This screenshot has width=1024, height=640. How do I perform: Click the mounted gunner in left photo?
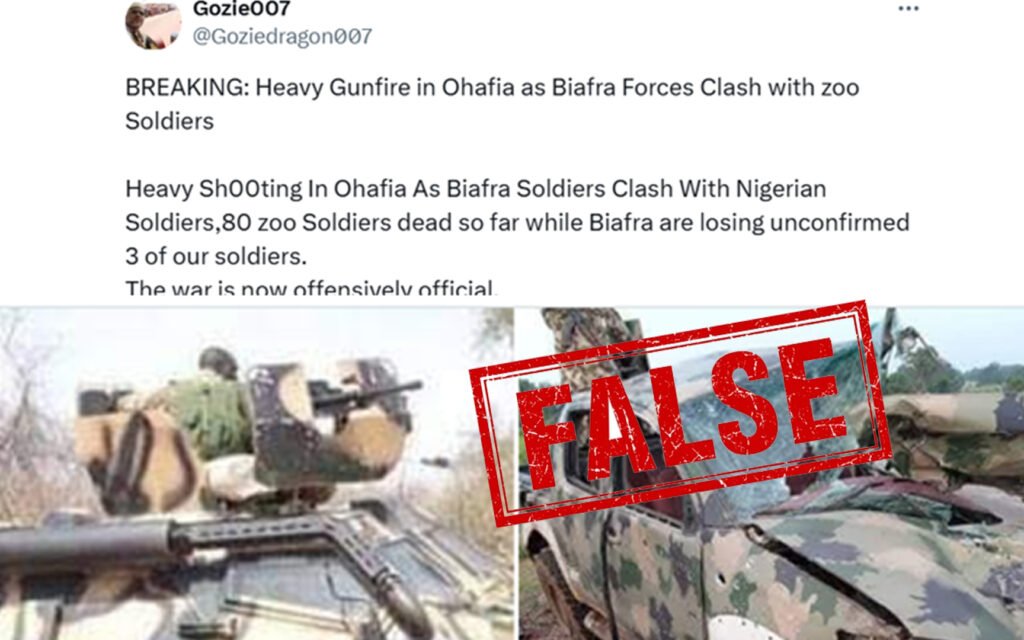tap(210, 405)
